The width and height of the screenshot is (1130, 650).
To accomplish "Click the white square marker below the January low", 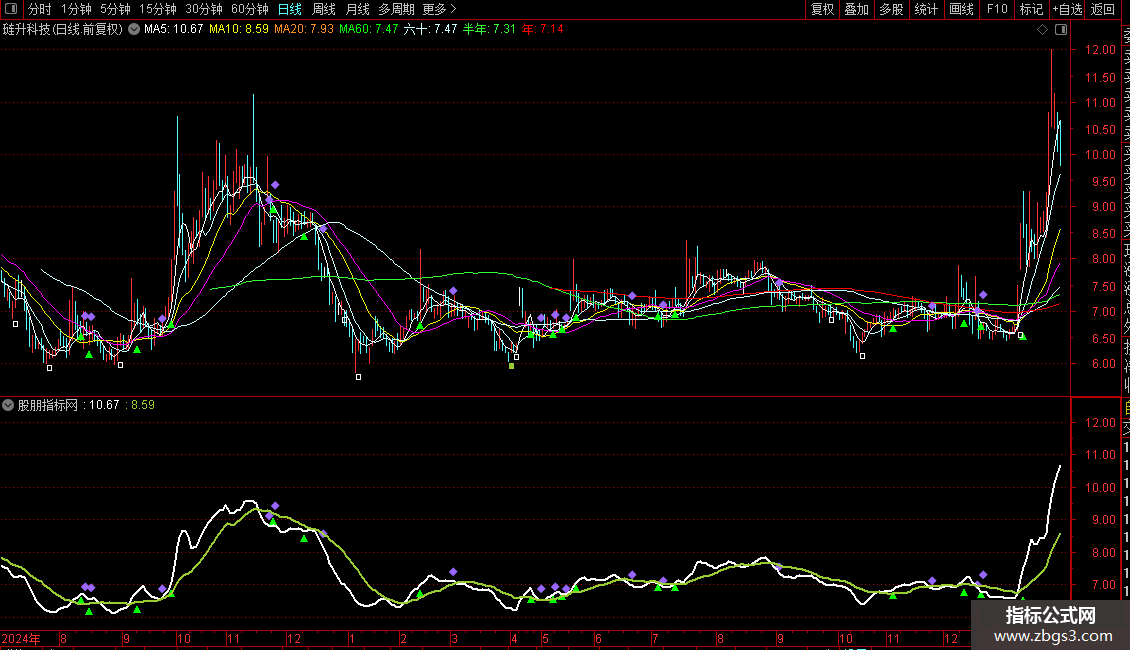I will tap(358, 377).
